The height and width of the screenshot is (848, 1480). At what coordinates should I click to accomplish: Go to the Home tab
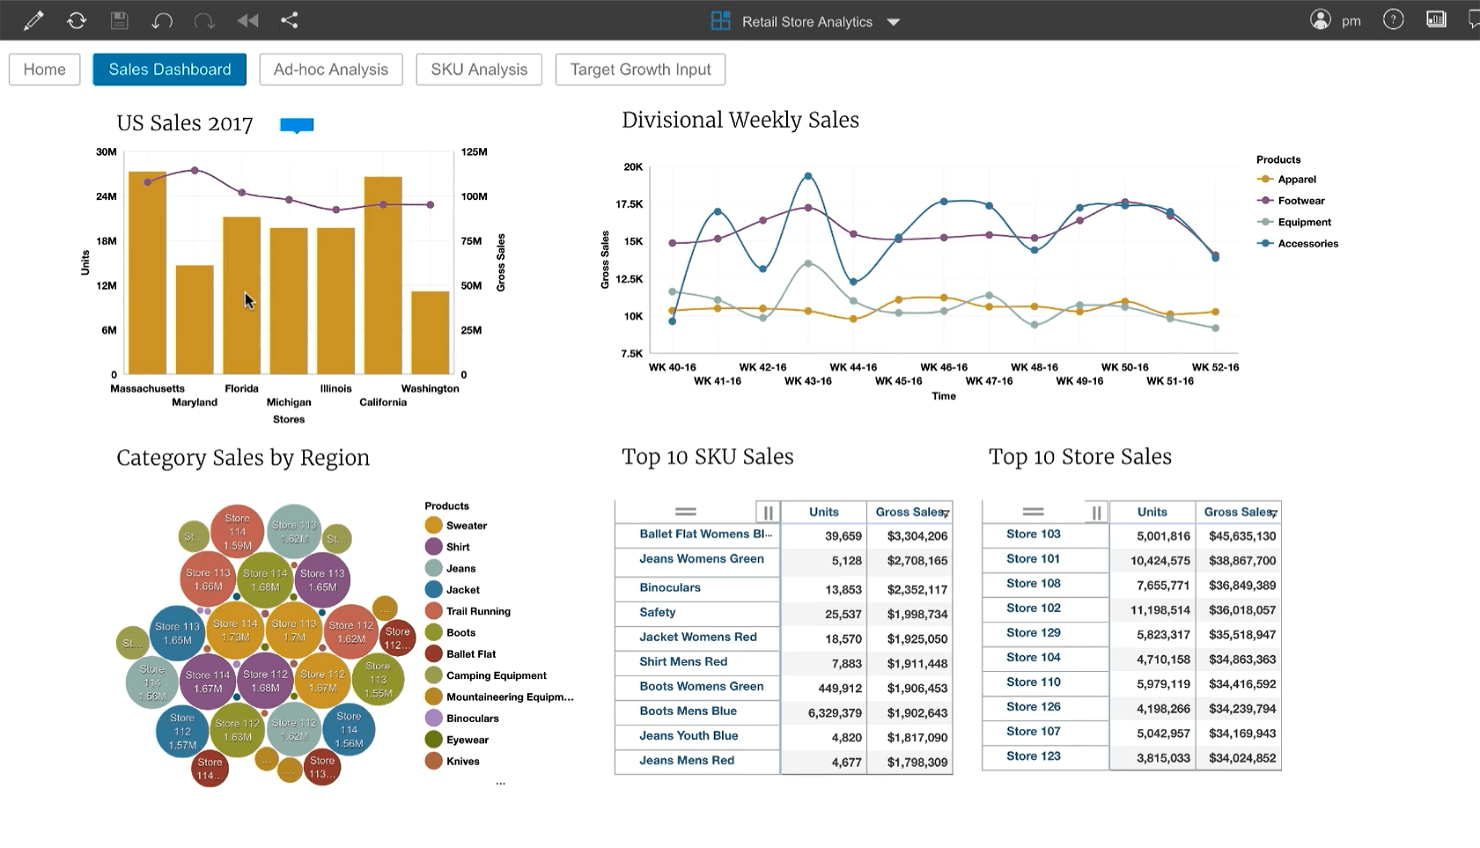45,69
